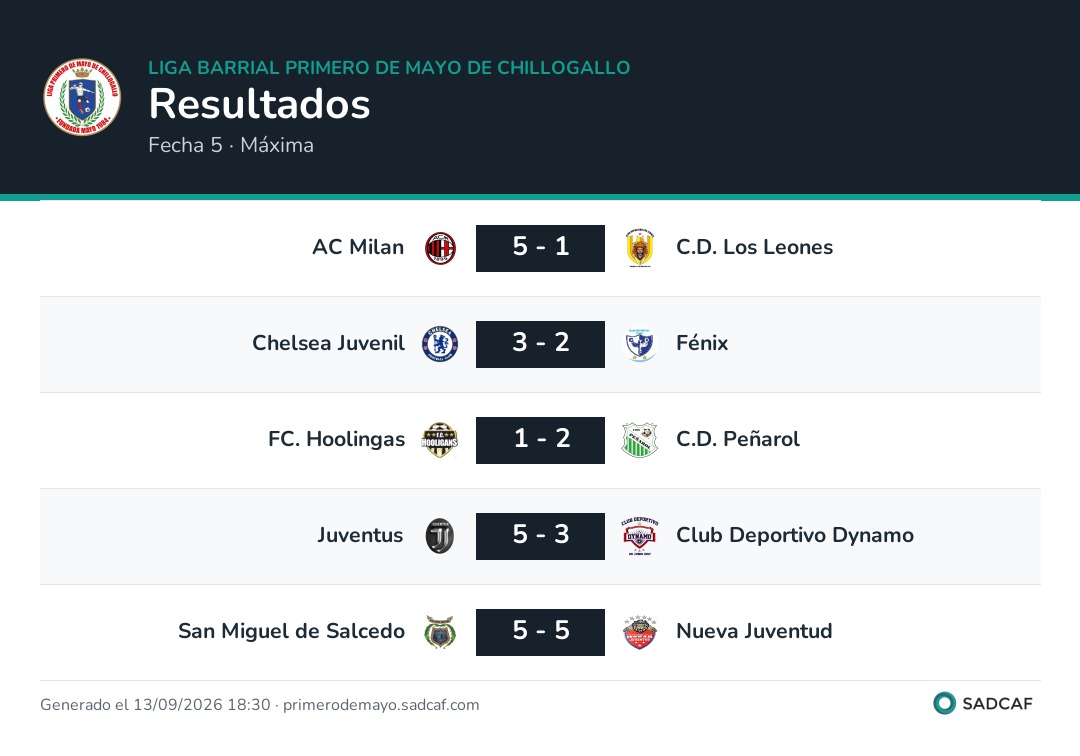Click the C.D. Peñarol green striped crest

[640, 440]
